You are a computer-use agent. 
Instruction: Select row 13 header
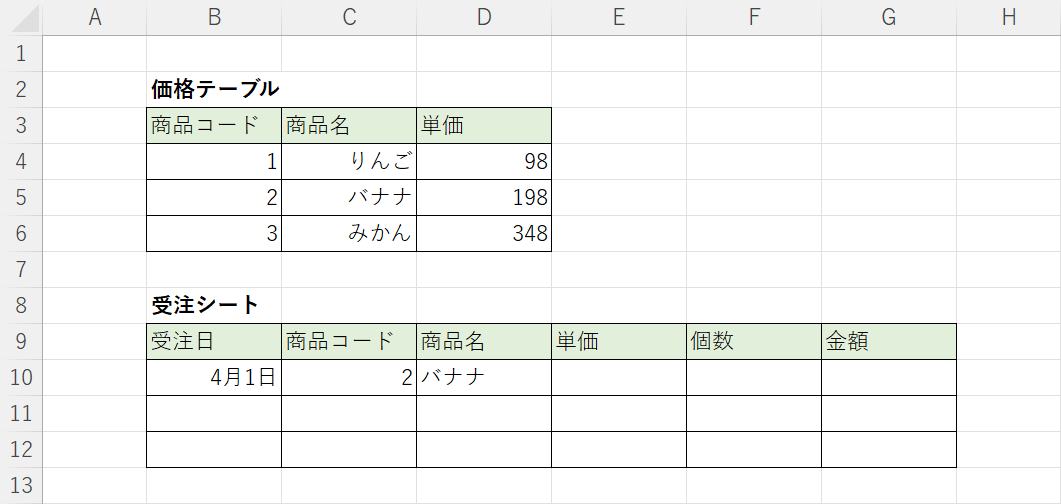(22, 486)
